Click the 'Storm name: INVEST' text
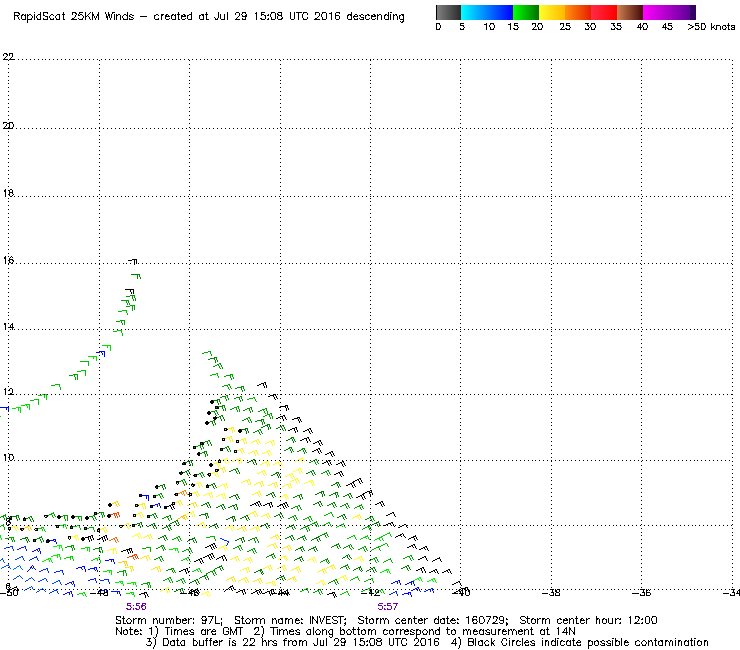 290,620
